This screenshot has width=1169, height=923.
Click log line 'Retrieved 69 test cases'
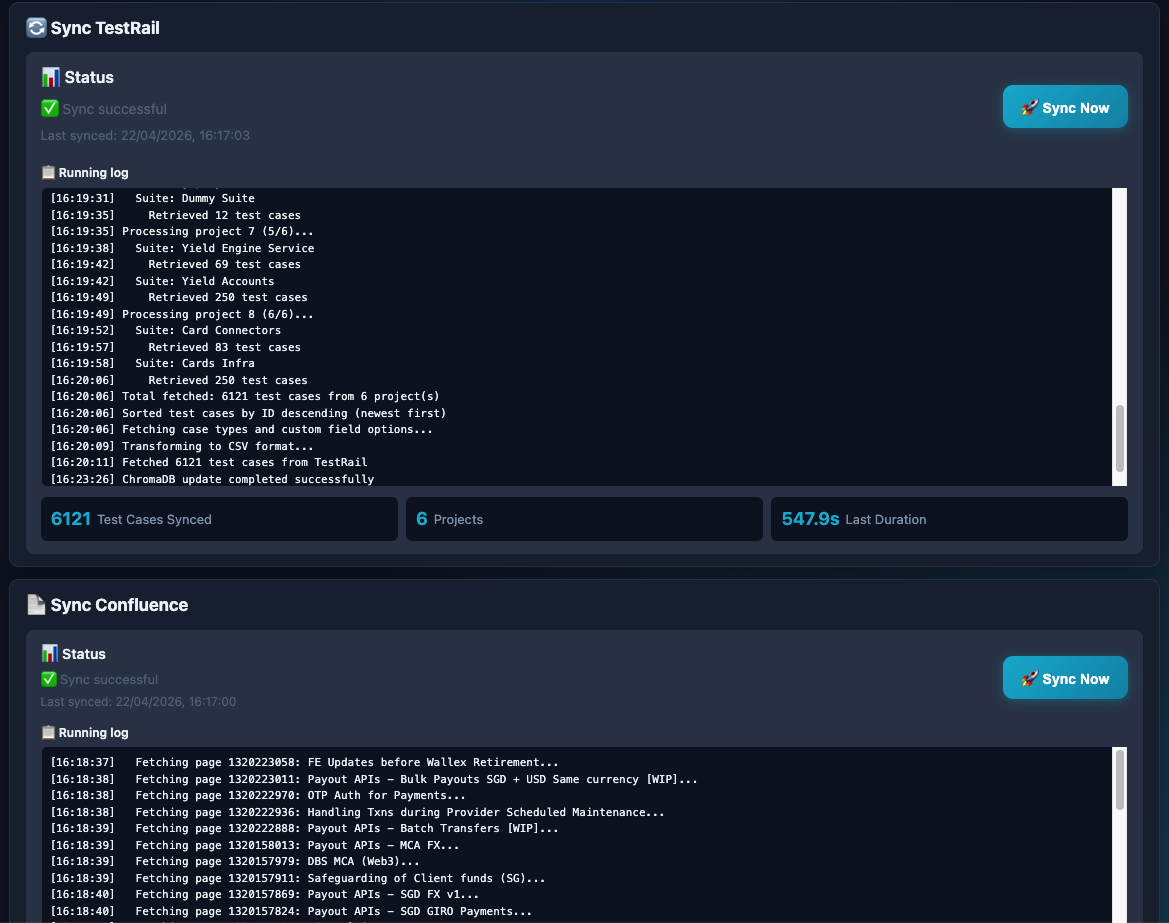[176, 264]
